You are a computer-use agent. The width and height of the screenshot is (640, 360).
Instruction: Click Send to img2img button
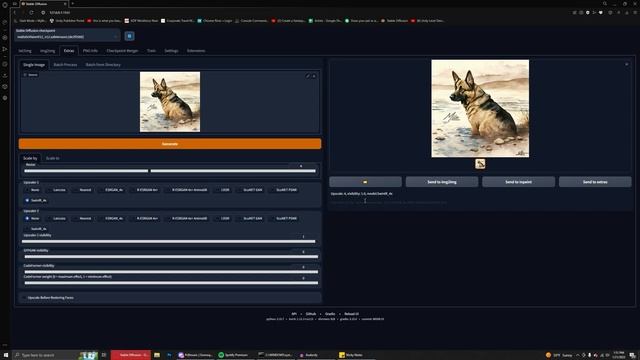coord(442,182)
